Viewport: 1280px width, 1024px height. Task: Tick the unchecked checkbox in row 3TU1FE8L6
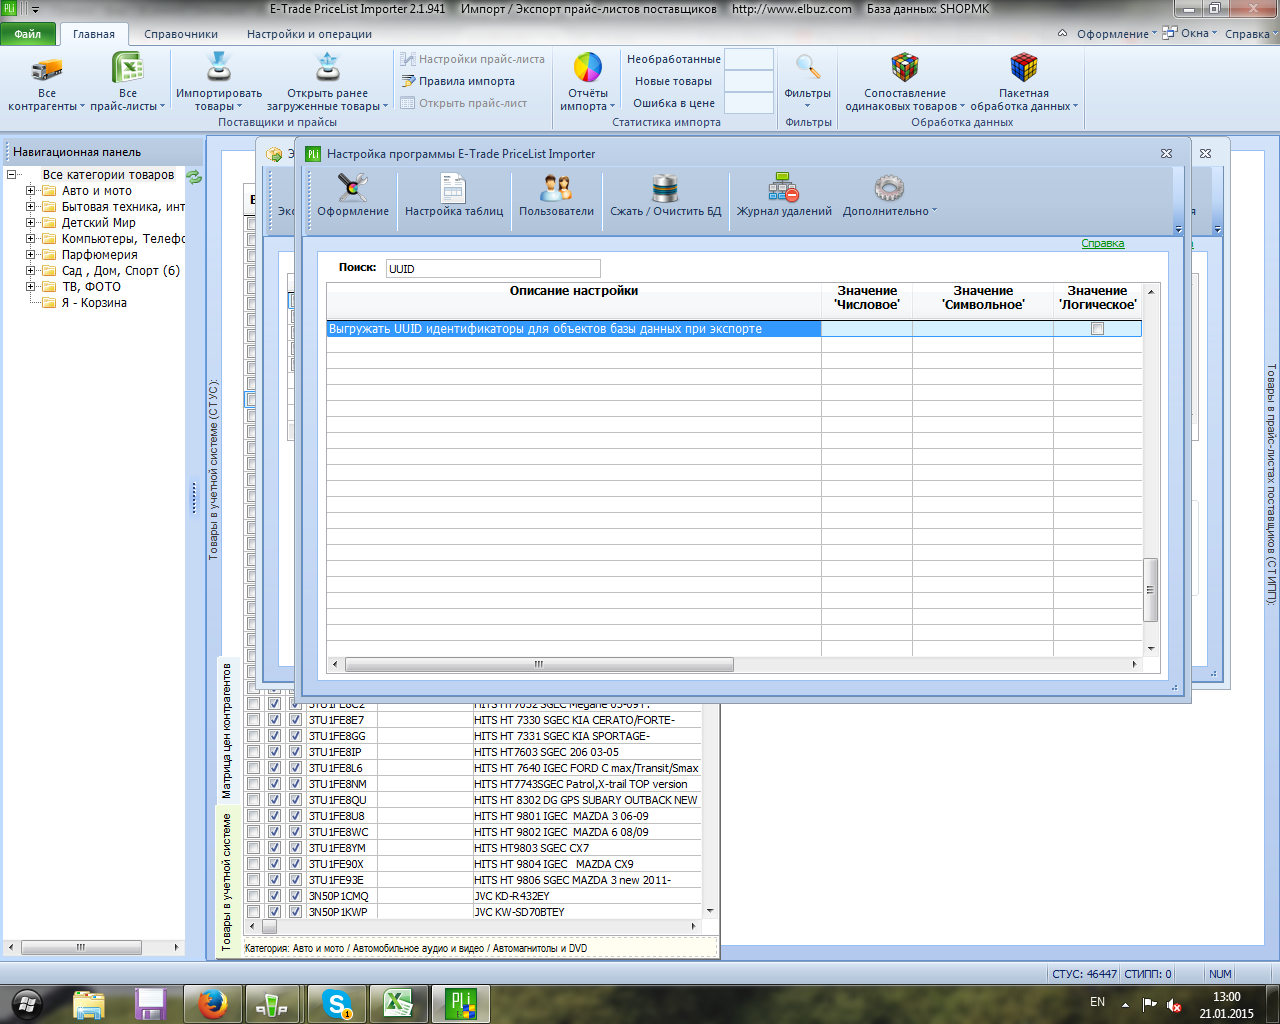click(x=254, y=768)
